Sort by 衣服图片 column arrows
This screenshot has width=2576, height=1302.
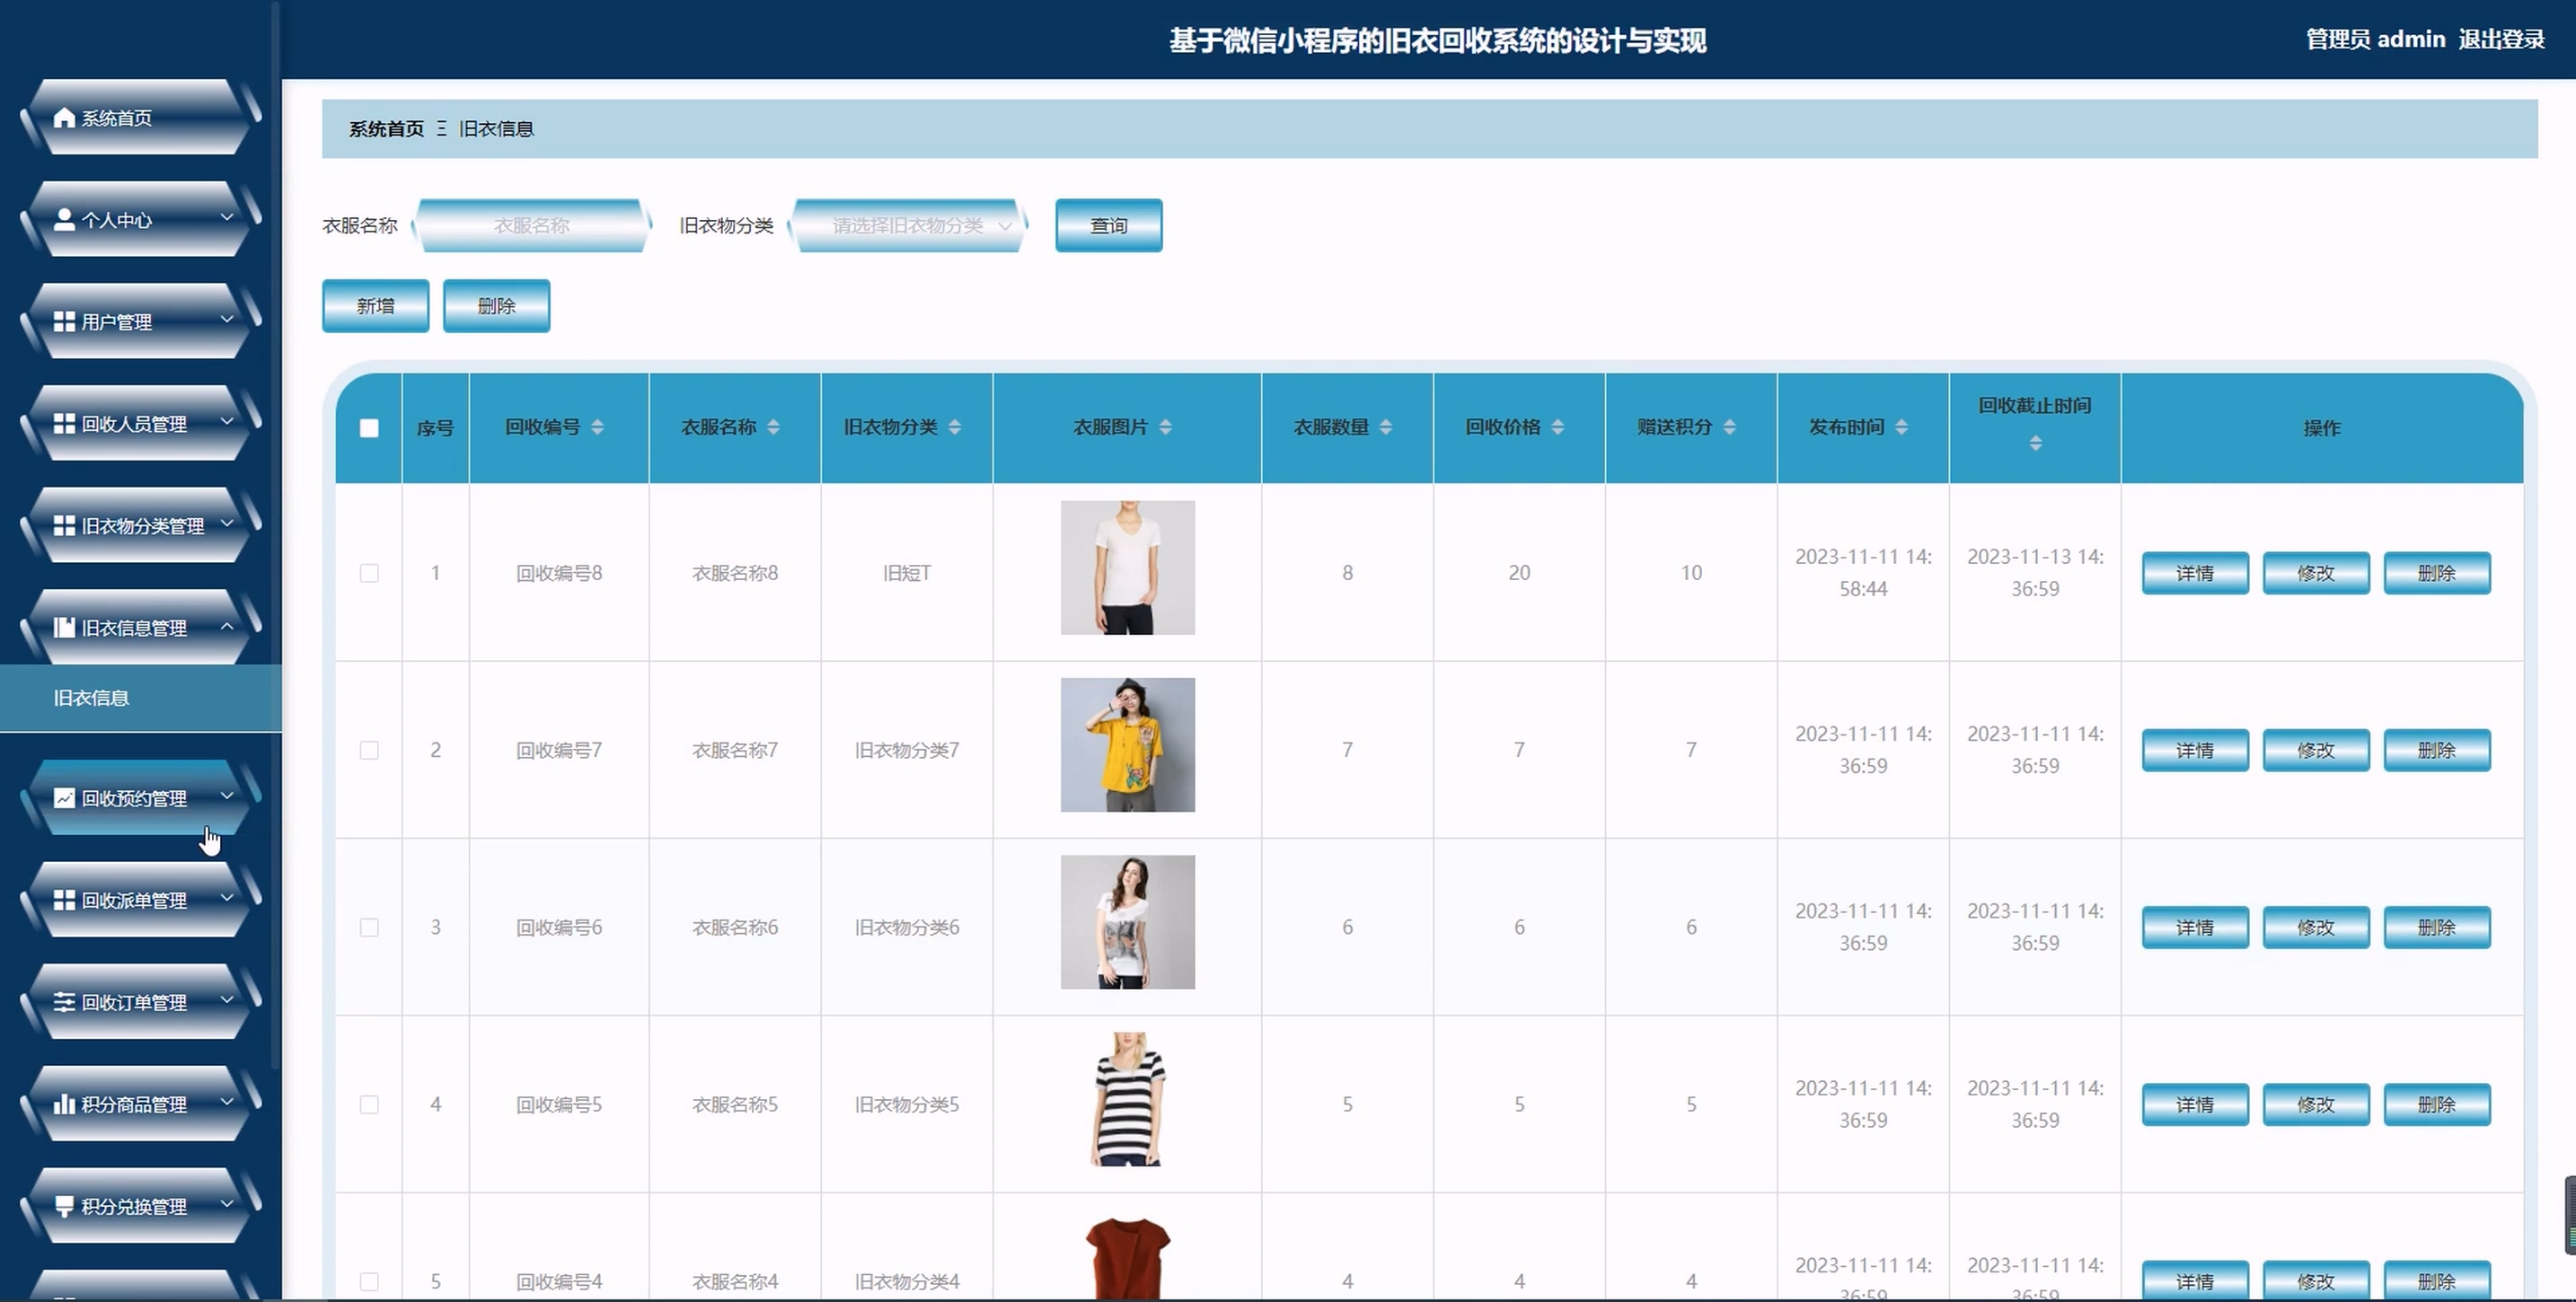click(x=1165, y=427)
